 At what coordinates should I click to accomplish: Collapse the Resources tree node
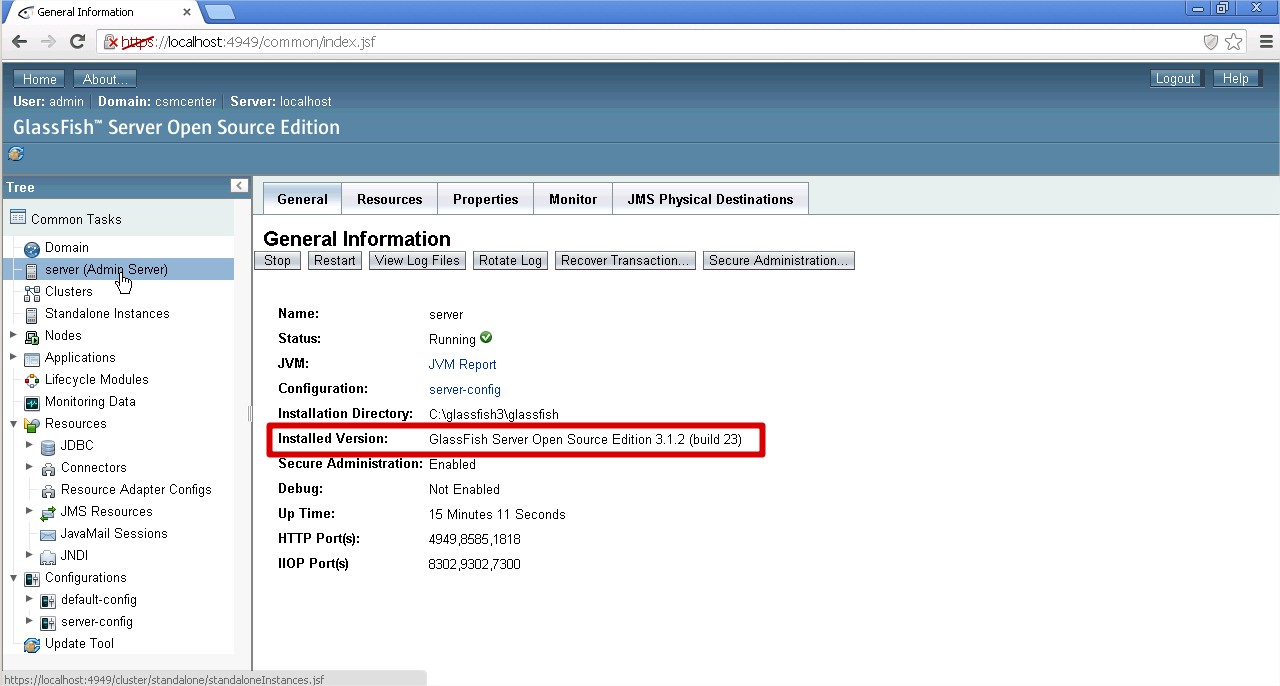13,423
